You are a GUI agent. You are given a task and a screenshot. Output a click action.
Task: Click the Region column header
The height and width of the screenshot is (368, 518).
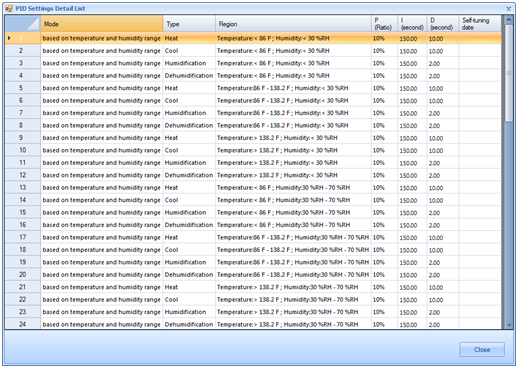(x=293, y=24)
